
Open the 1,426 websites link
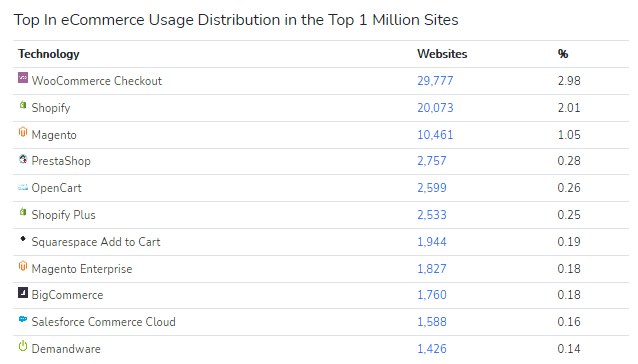click(x=432, y=349)
